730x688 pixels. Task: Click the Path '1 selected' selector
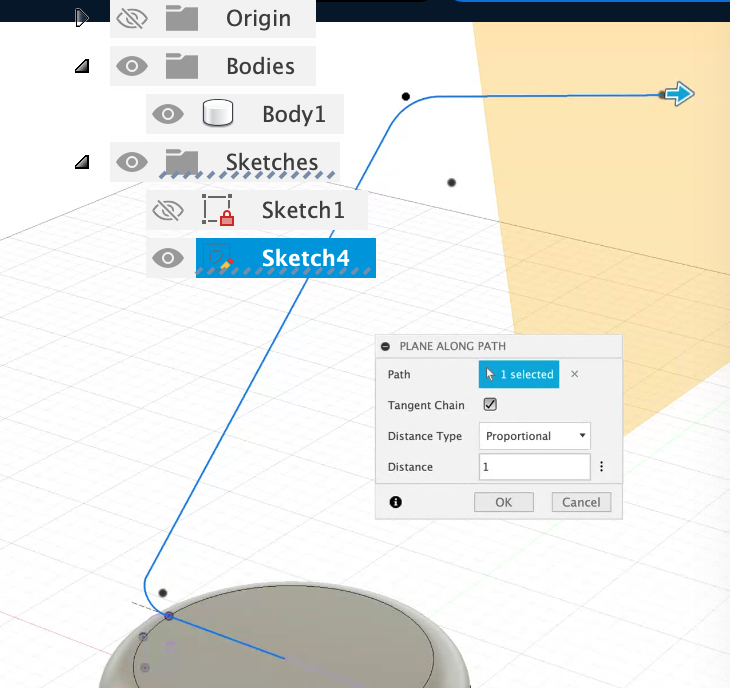pos(519,374)
